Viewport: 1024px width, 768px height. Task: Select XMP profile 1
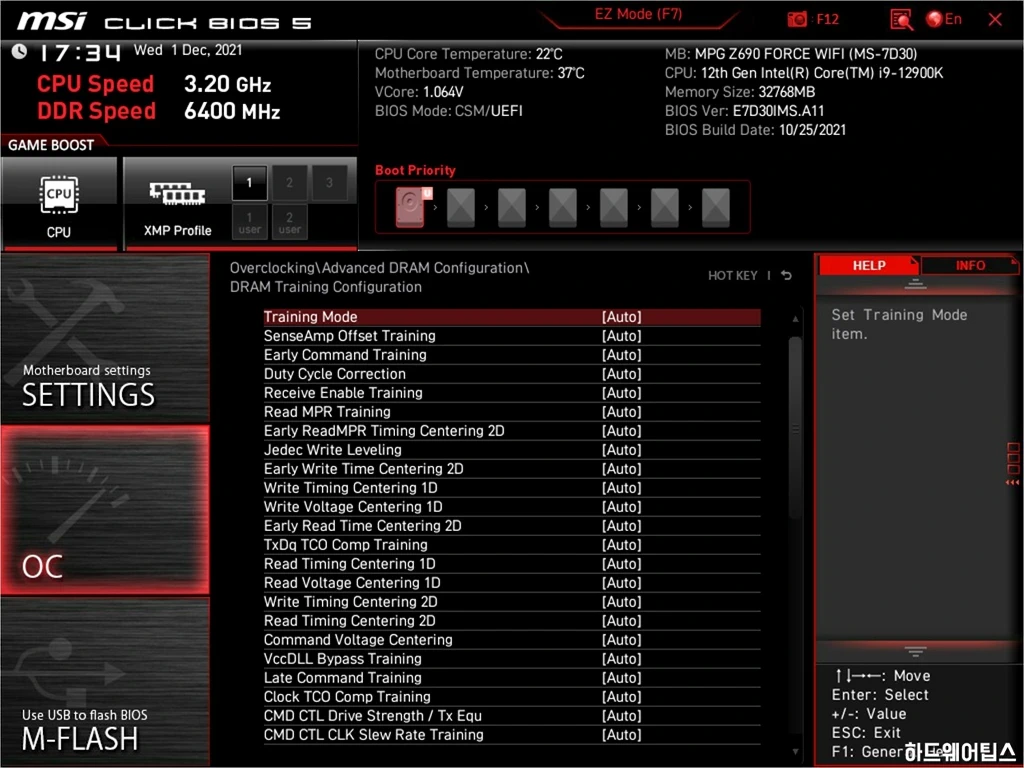(249, 183)
